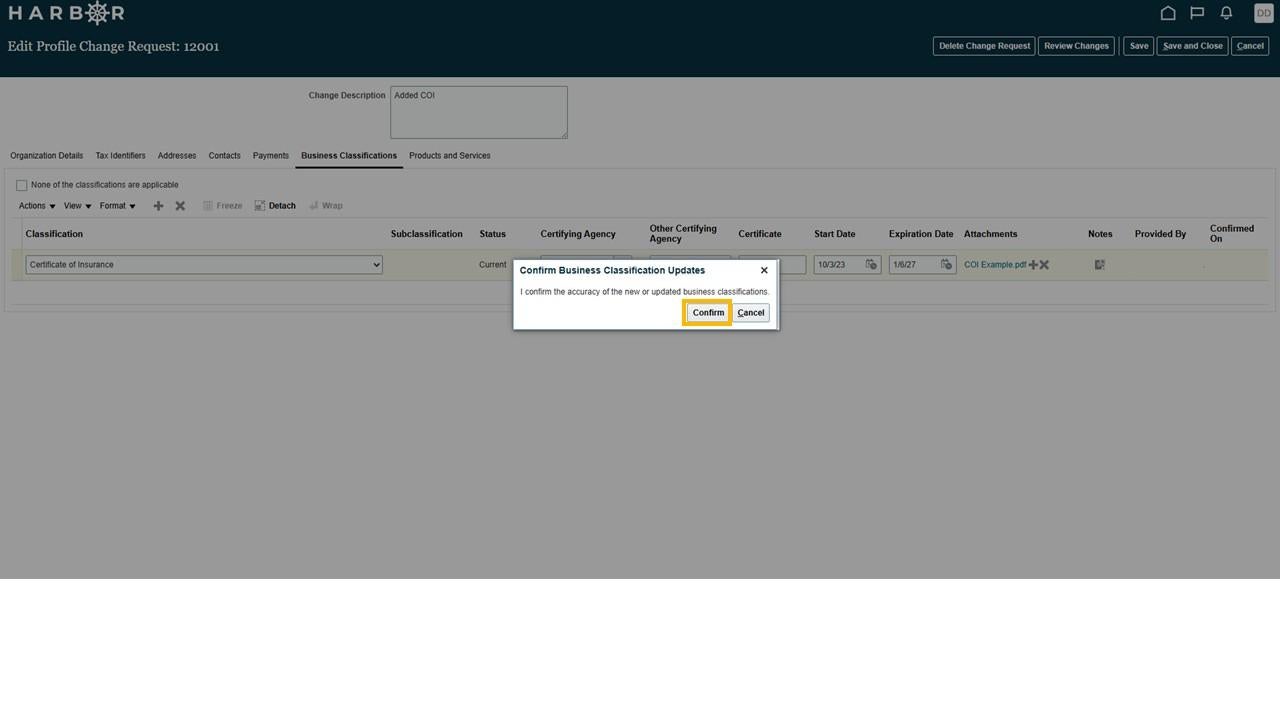Switch to Organization Details tab

pyautogui.click(x=47, y=156)
